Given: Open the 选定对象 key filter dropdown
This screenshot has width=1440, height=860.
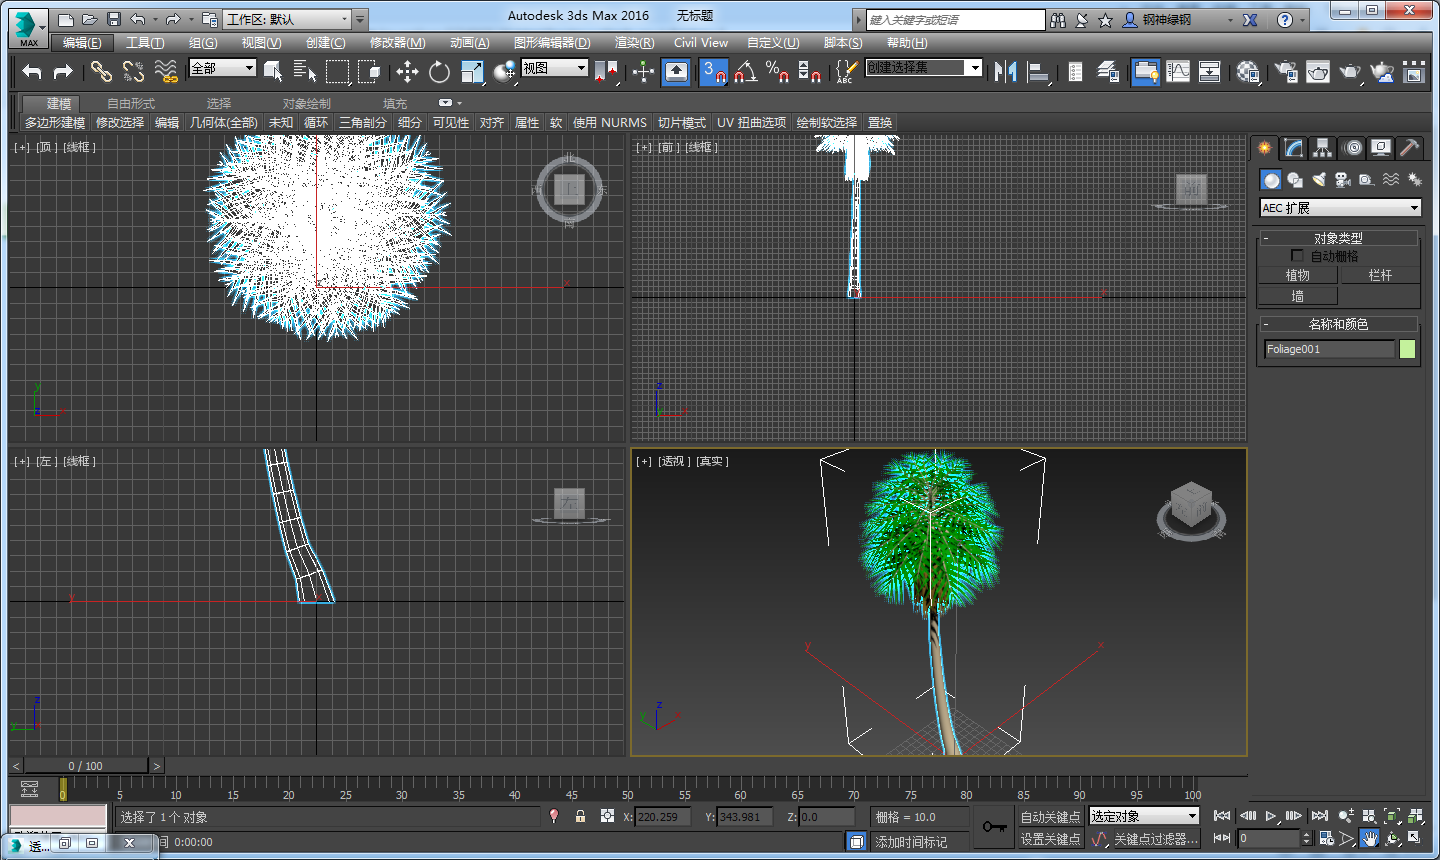Looking at the screenshot, I should pos(1143,816).
